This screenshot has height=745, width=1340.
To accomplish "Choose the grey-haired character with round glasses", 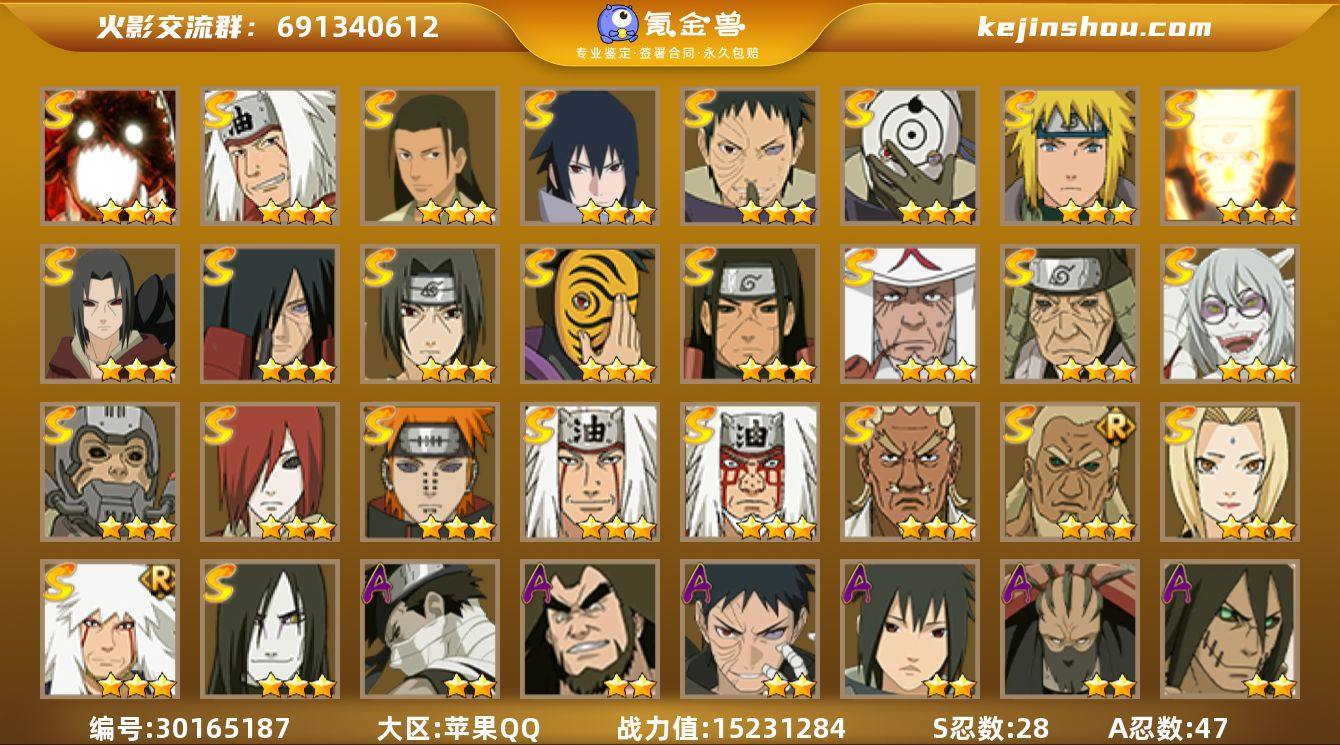I will [1229, 314].
